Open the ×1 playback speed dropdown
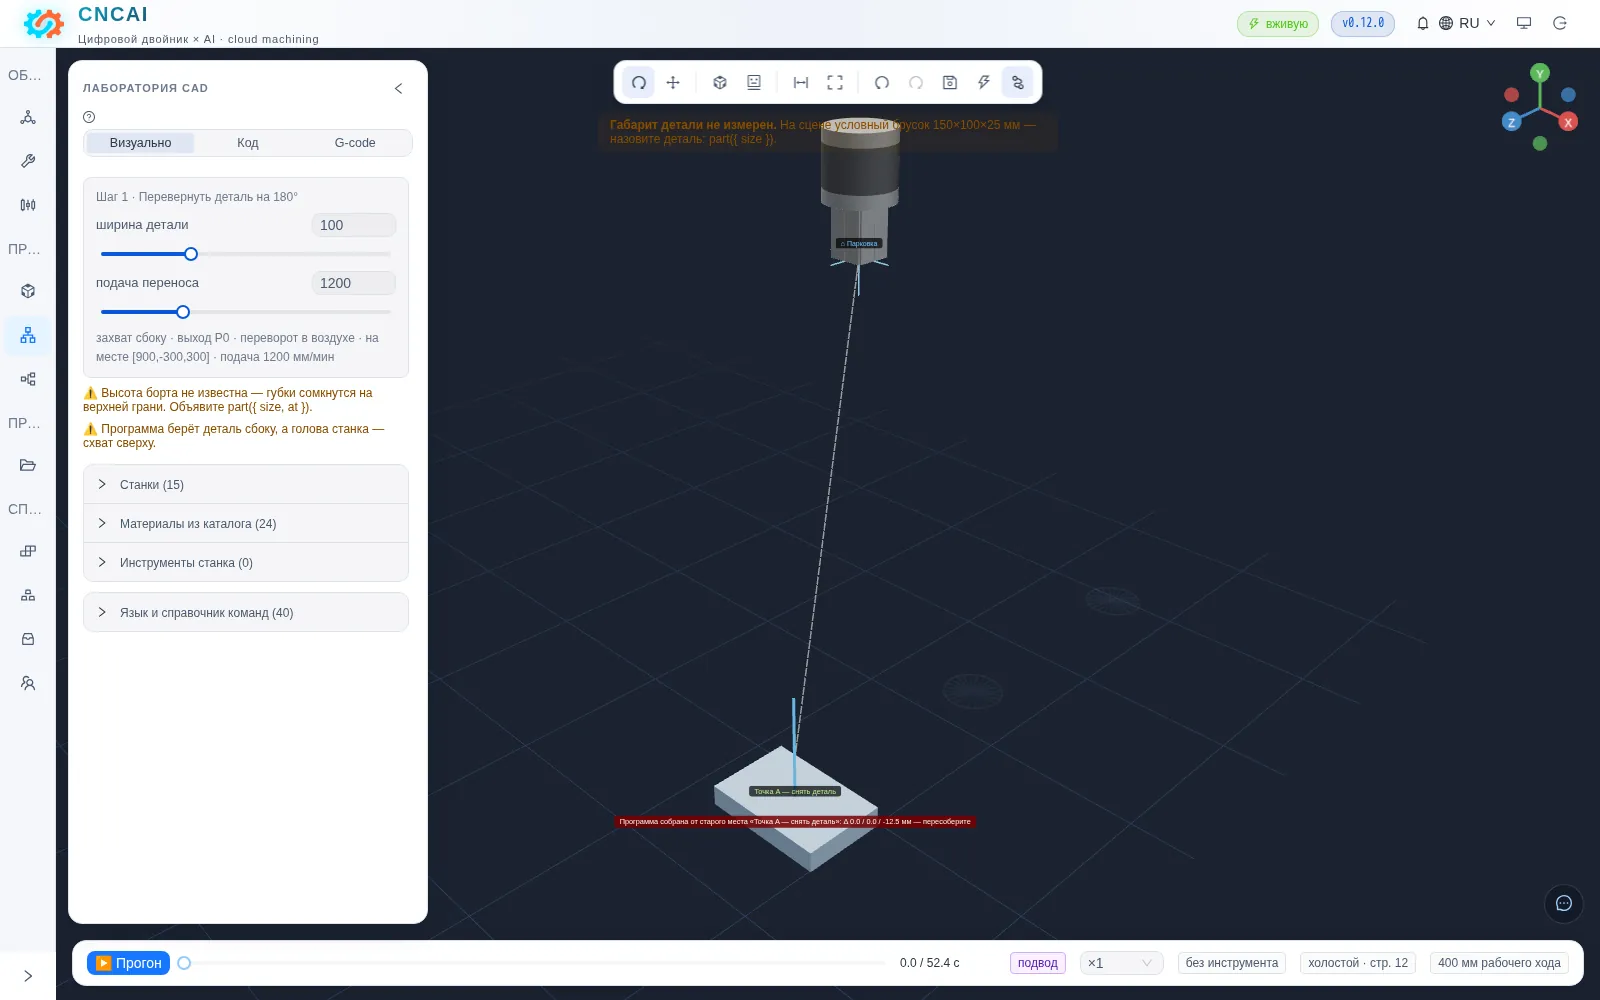 coord(1121,963)
